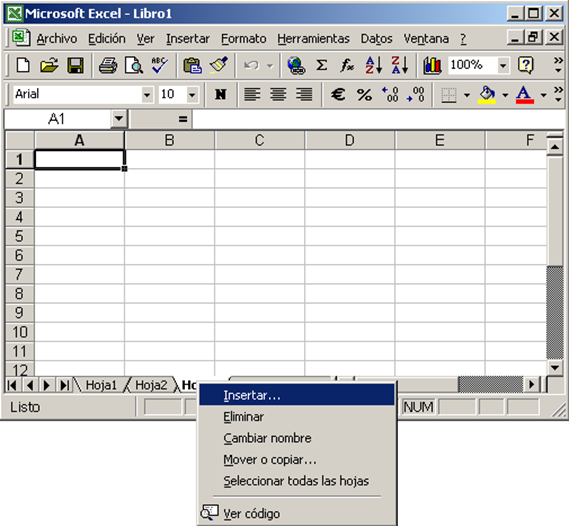
Task: Expand the 100% zoom dropdown
Action: pos(503,66)
